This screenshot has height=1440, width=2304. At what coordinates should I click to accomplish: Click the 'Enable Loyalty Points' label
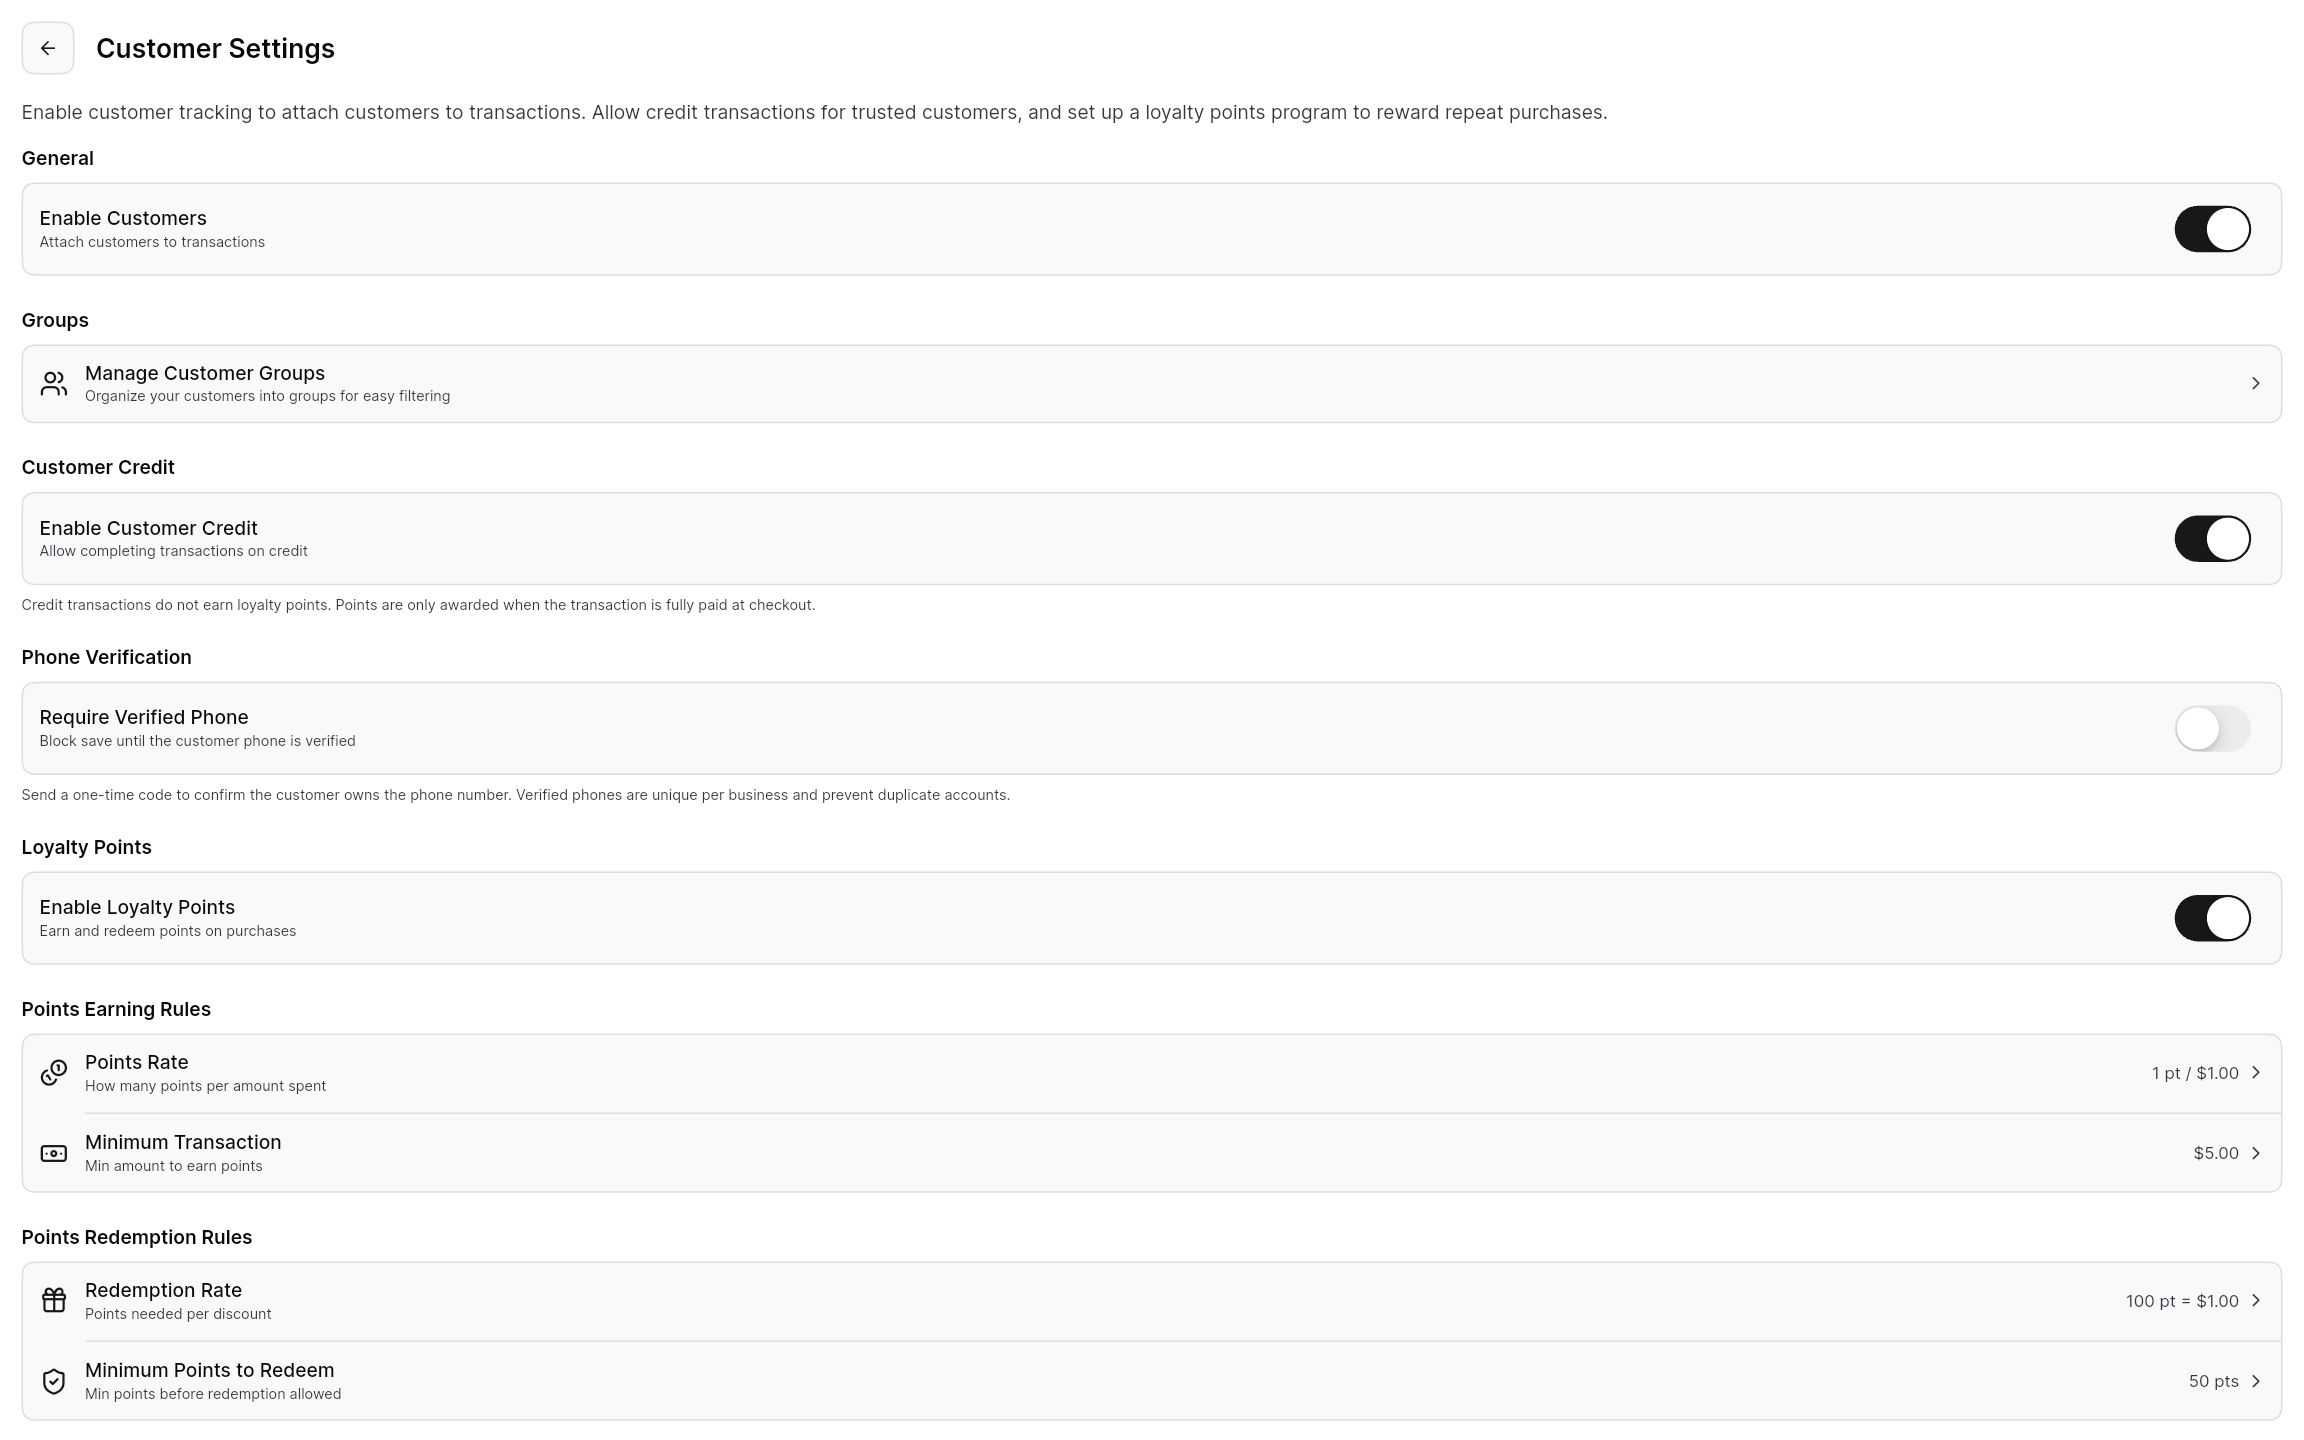[137, 907]
